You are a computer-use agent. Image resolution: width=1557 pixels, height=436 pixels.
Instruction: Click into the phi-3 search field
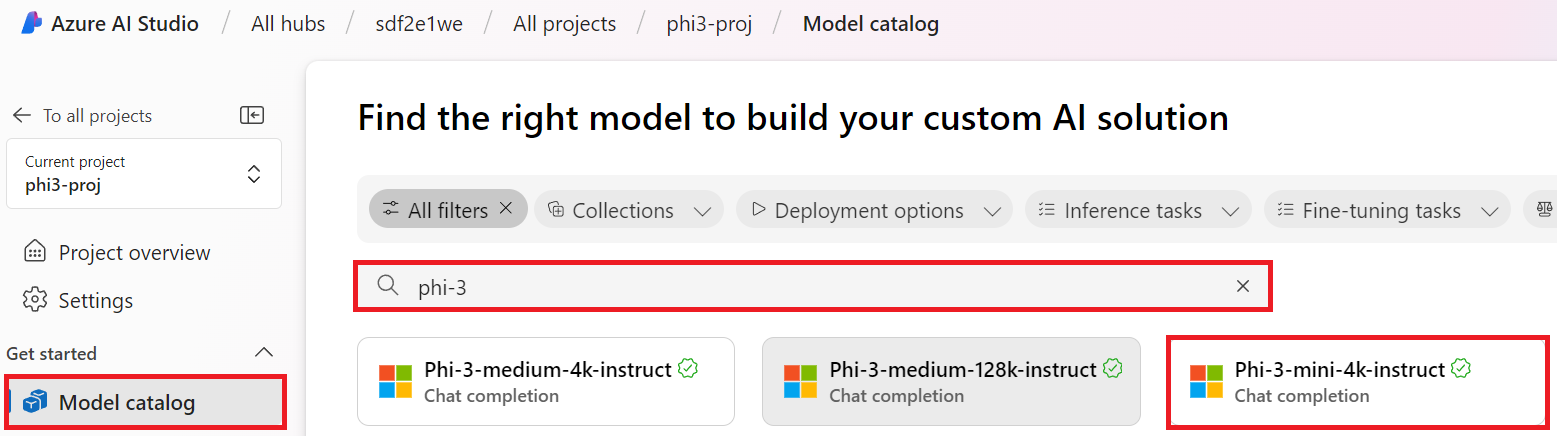pos(814,287)
